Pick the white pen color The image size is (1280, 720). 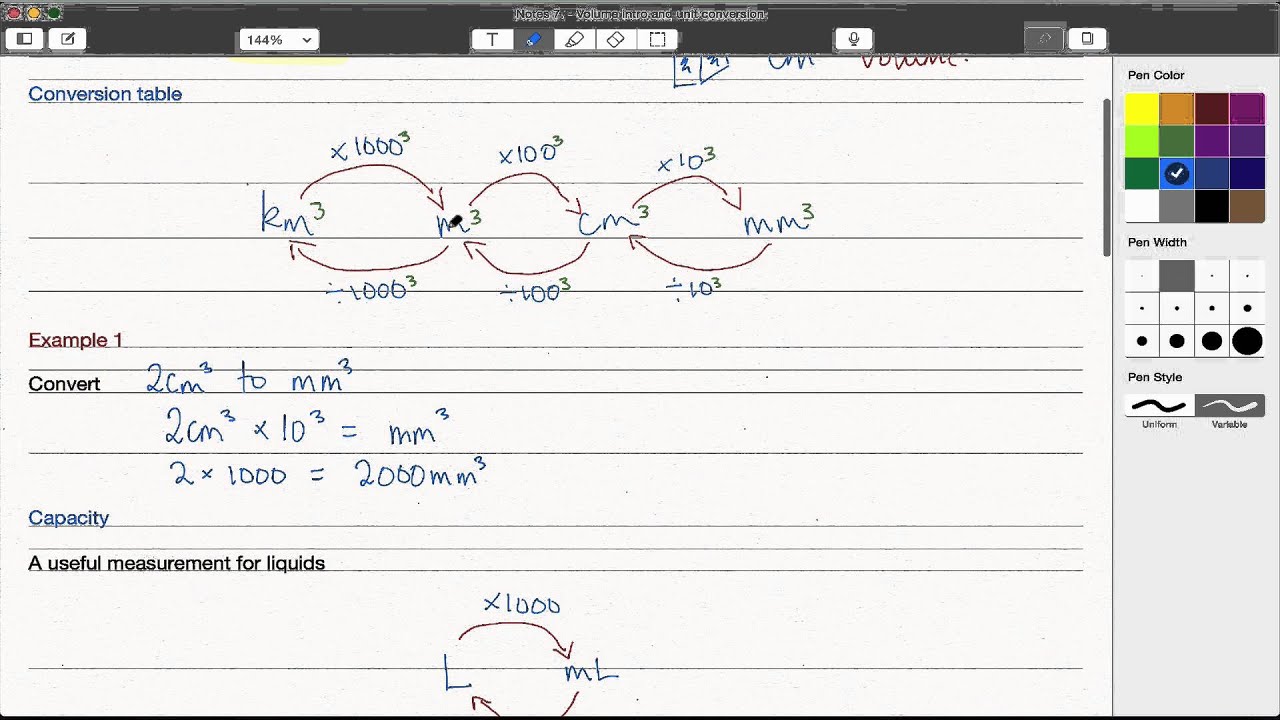(1142, 206)
